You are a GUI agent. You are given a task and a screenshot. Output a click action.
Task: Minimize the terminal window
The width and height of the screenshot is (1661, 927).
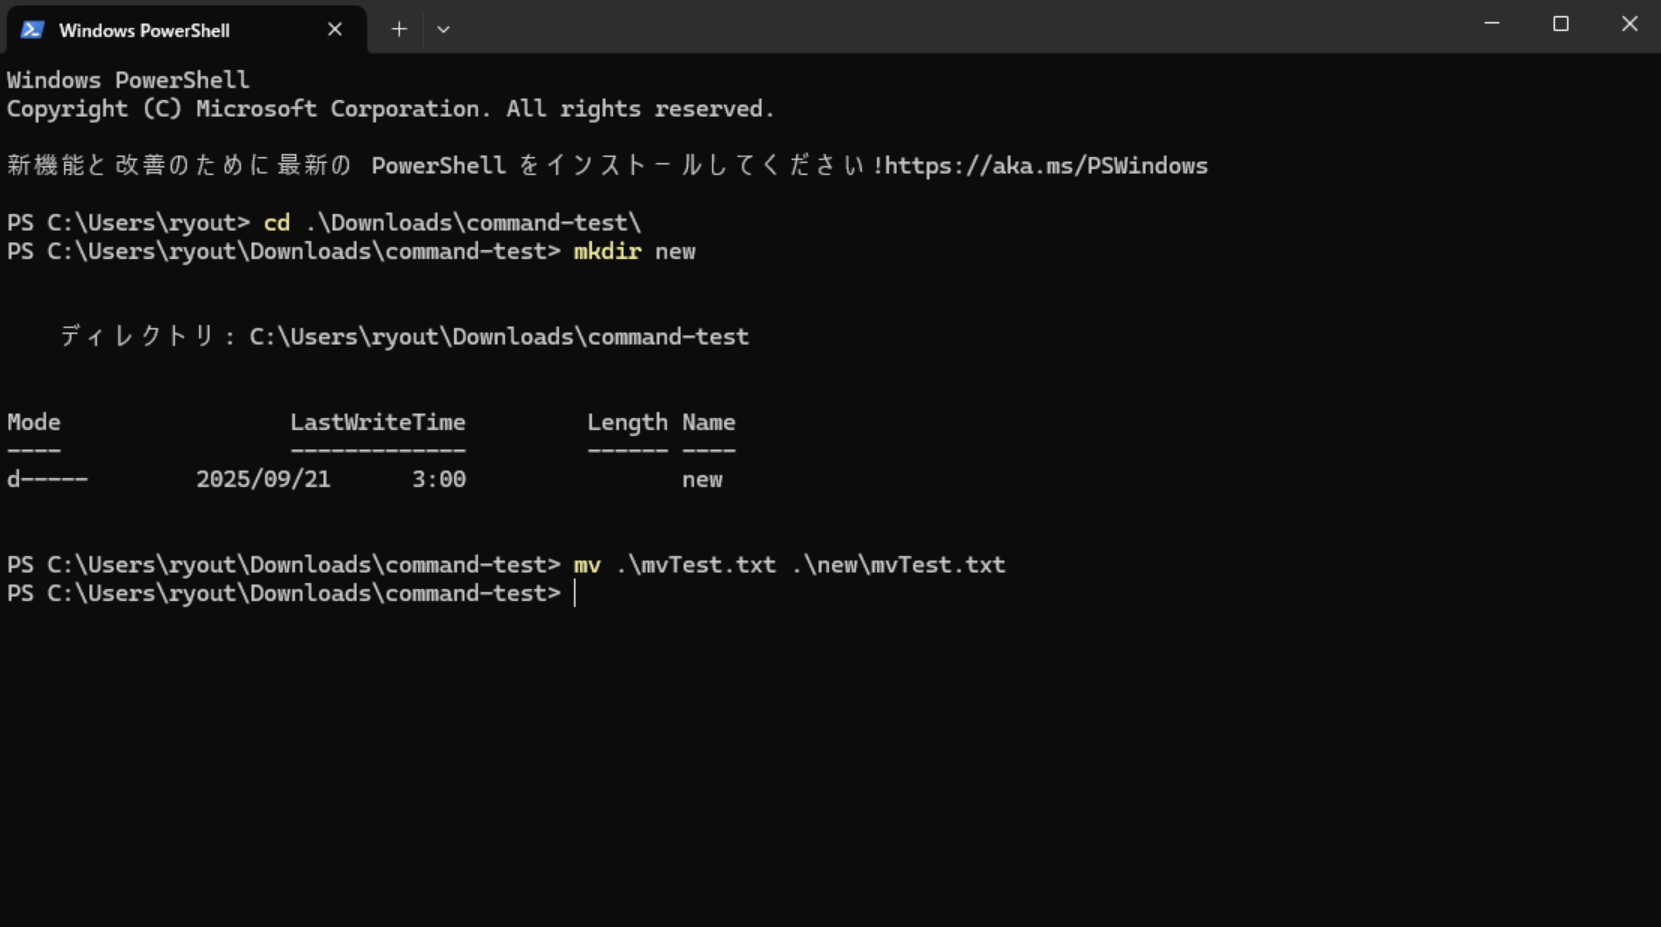point(1491,24)
